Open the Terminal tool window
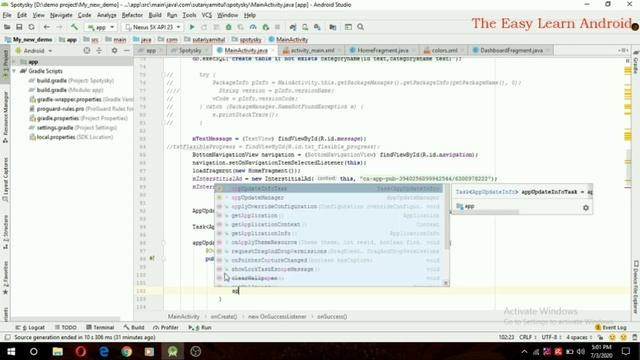 100,327
